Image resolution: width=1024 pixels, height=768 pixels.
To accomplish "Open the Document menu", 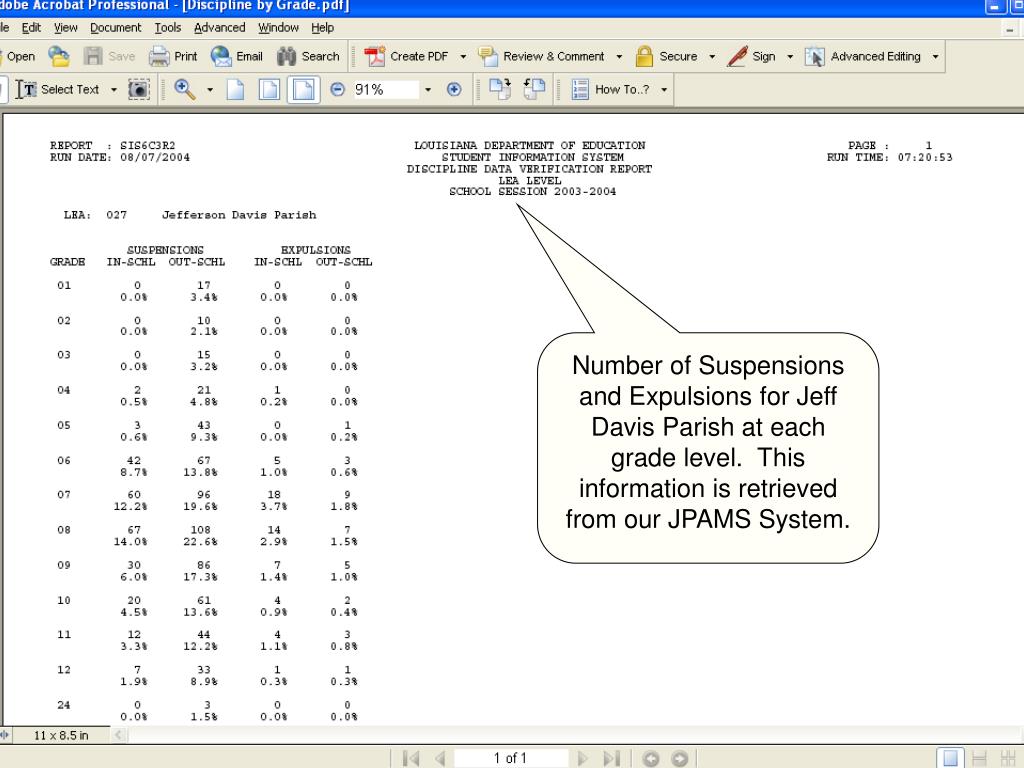I will [116, 27].
